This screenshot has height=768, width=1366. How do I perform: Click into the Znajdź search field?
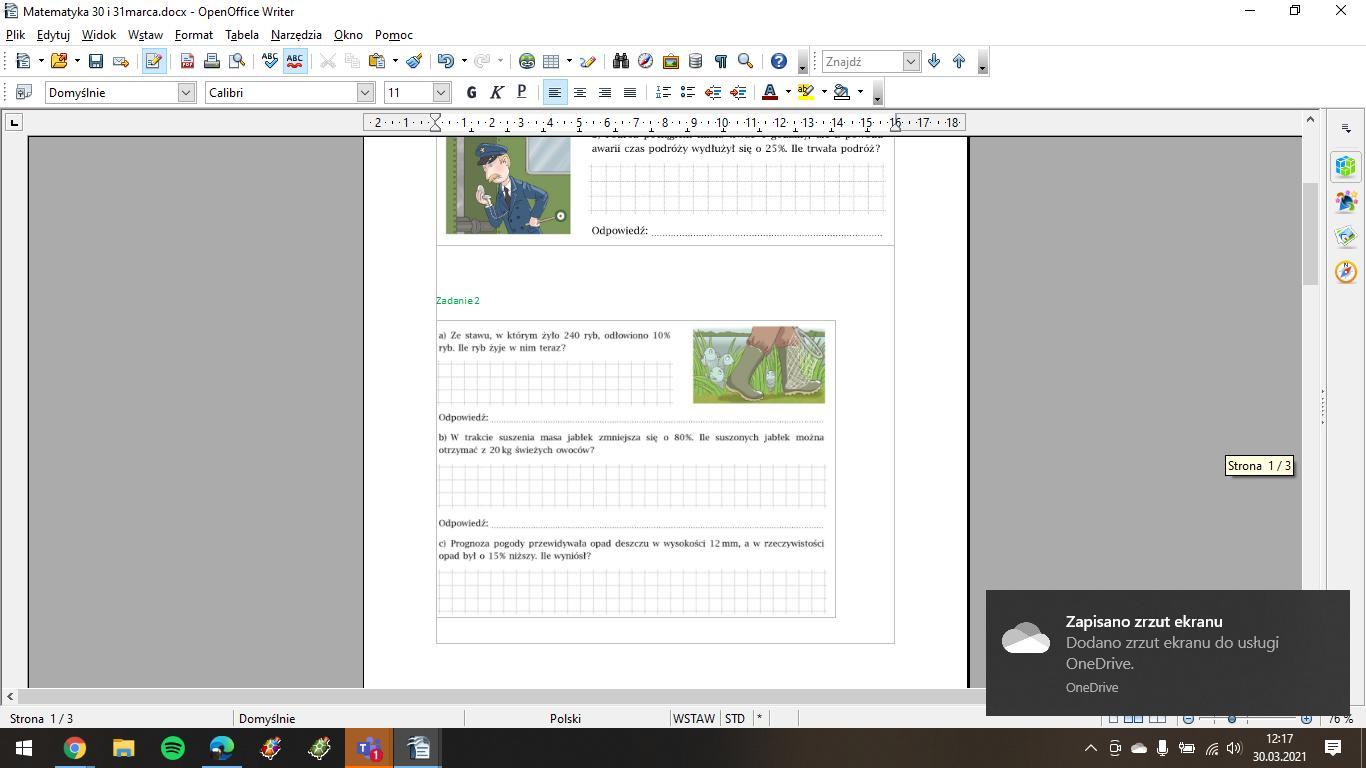click(862, 61)
